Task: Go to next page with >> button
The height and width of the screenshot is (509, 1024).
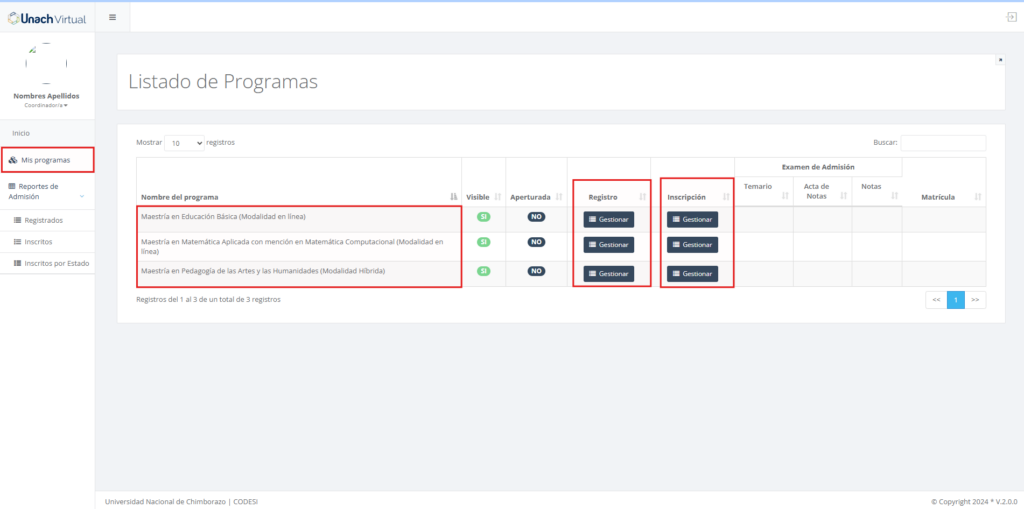Action: point(975,299)
